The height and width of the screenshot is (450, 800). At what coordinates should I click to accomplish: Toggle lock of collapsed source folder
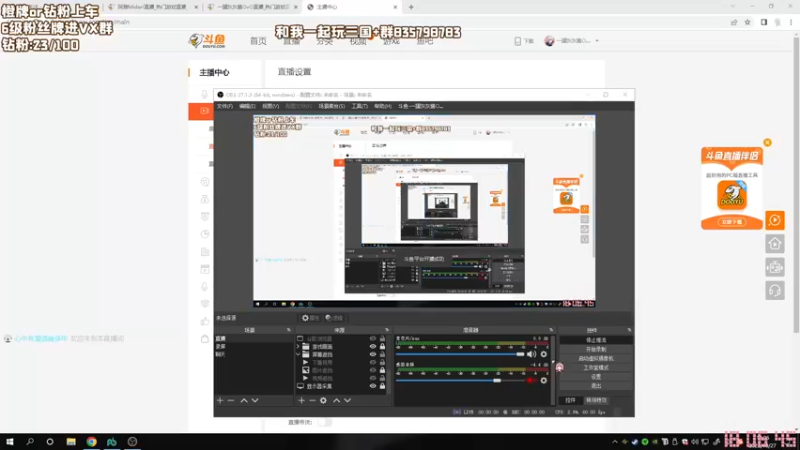pyautogui.click(x=382, y=346)
